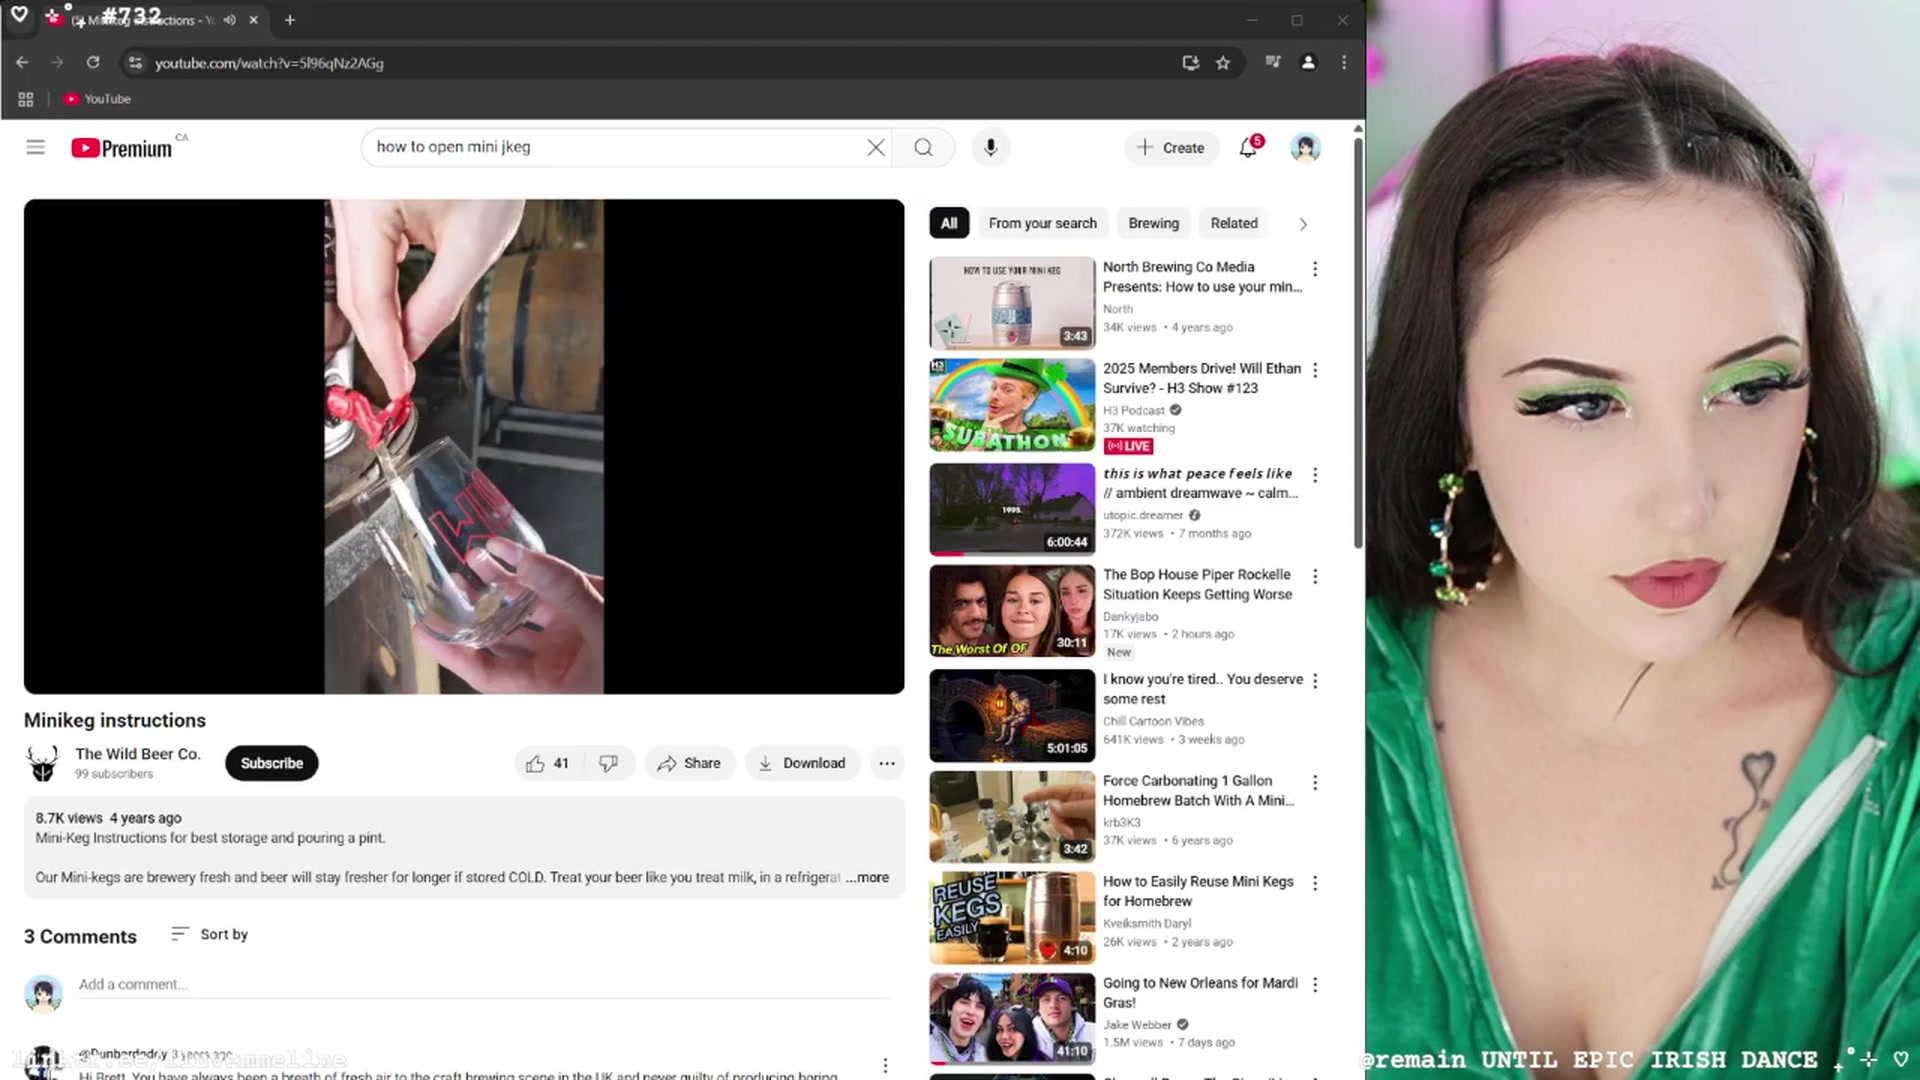Expand the description with ...more
The width and height of the screenshot is (1920, 1080).
coord(868,877)
